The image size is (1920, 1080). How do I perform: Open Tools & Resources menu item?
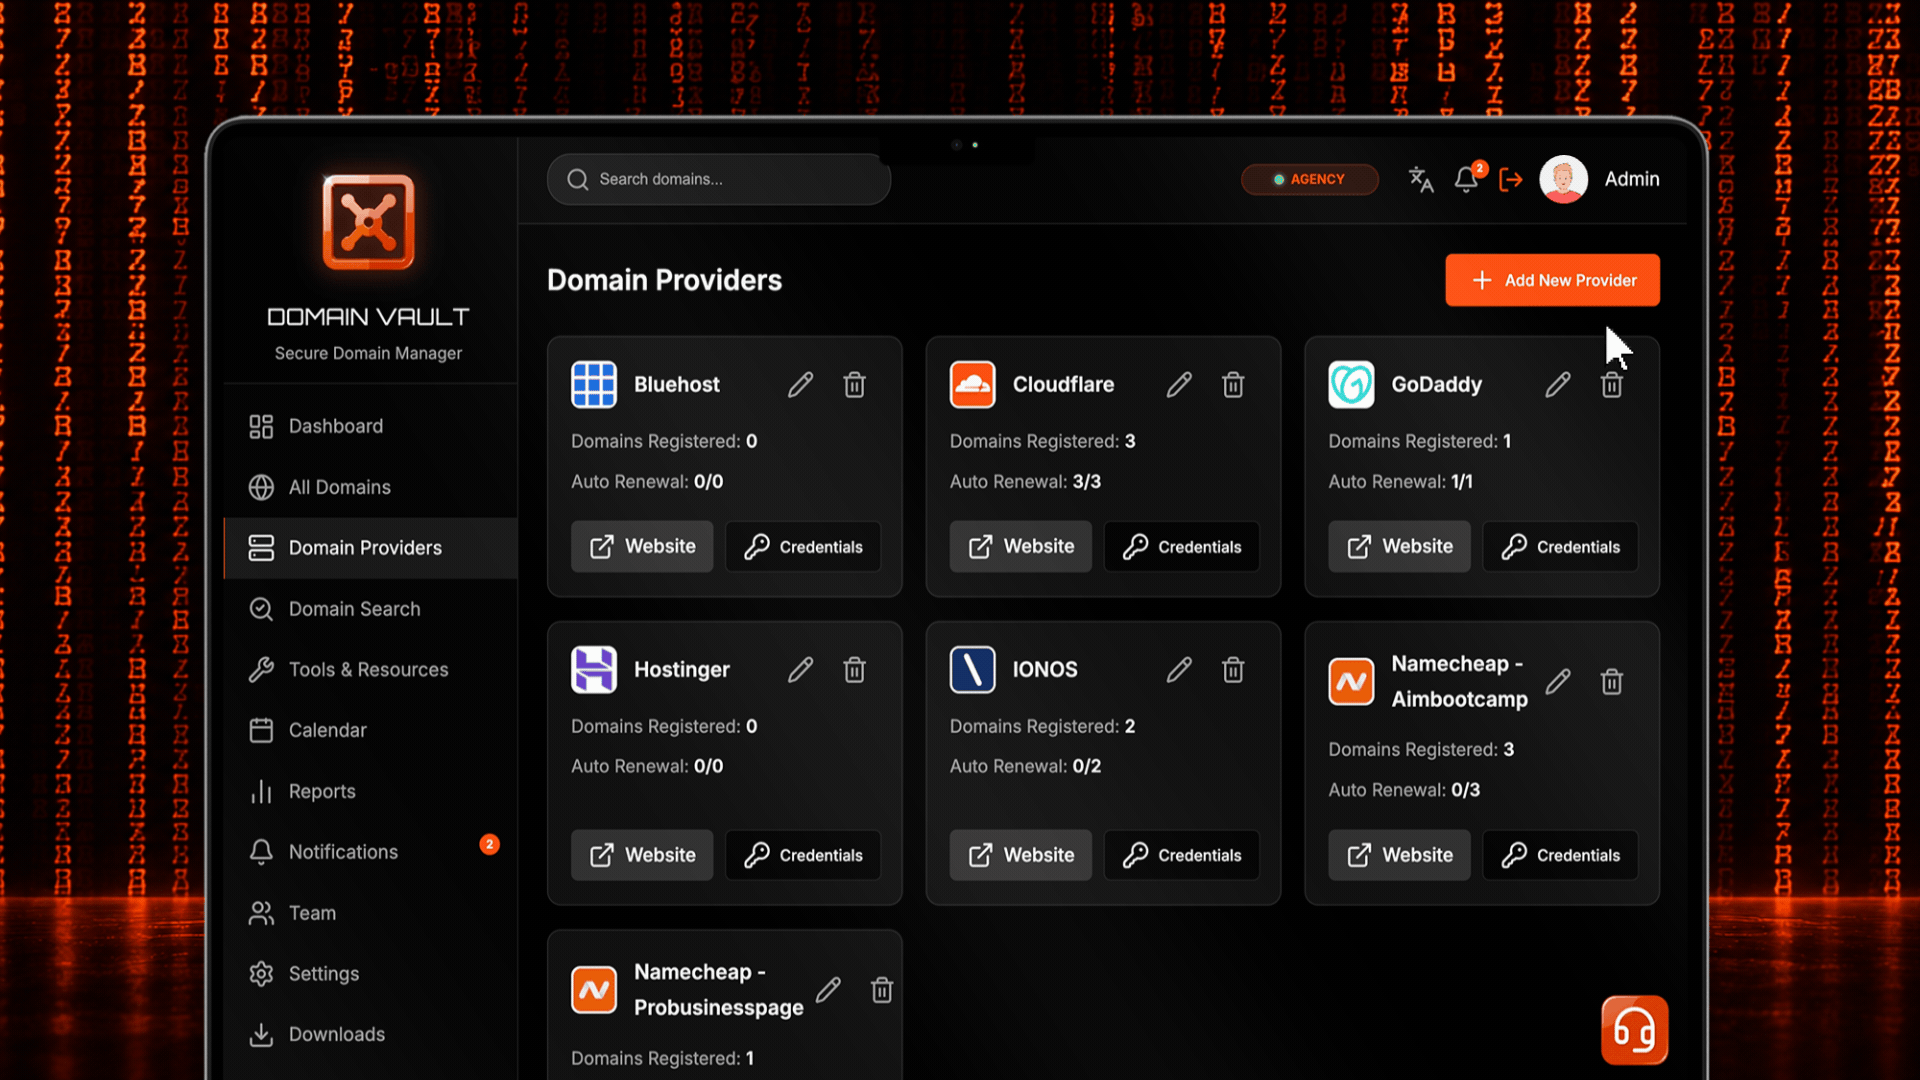point(371,670)
